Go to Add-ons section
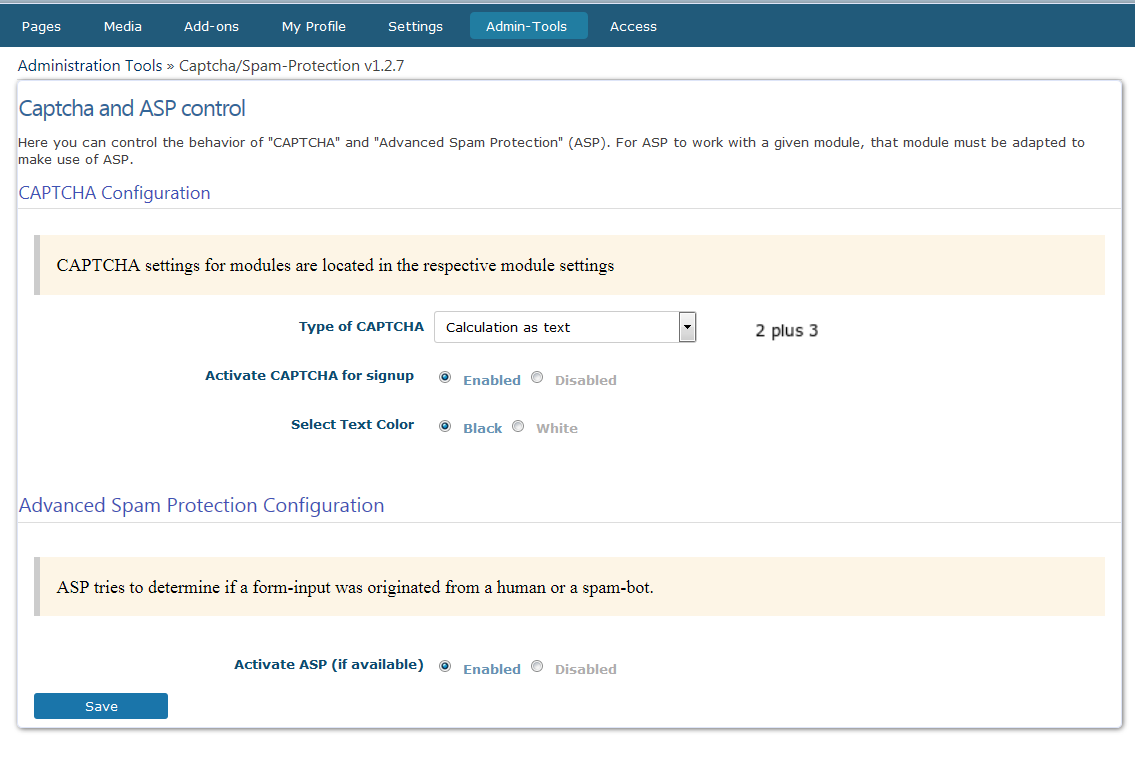Image resolution: width=1135 pixels, height=764 pixels. [x=211, y=27]
